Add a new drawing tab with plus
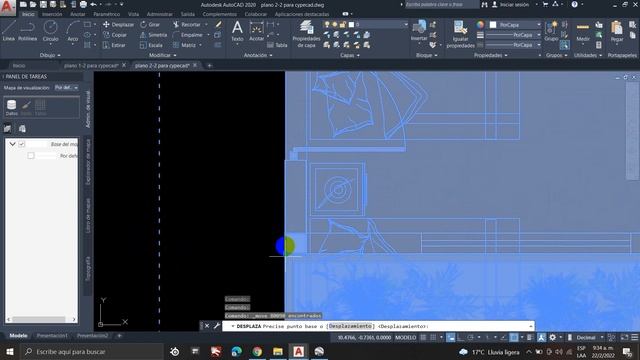 tap(209, 65)
